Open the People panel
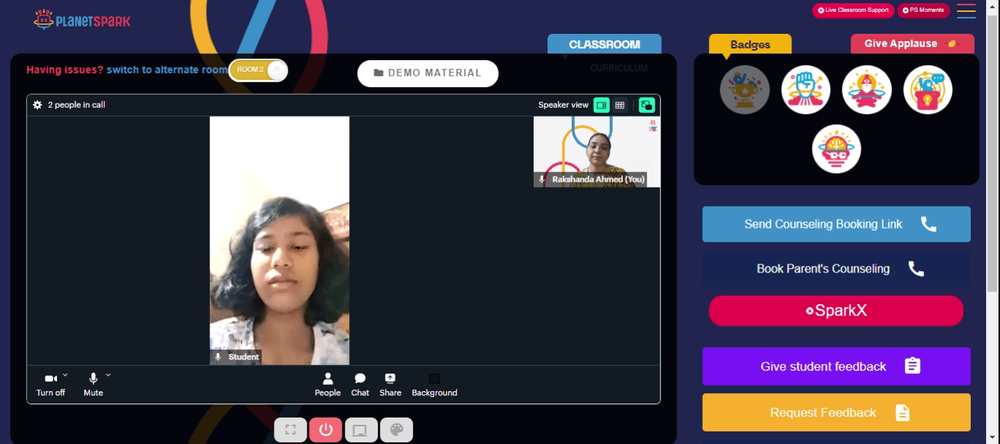The height and width of the screenshot is (444, 1000). click(x=327, y=385)
